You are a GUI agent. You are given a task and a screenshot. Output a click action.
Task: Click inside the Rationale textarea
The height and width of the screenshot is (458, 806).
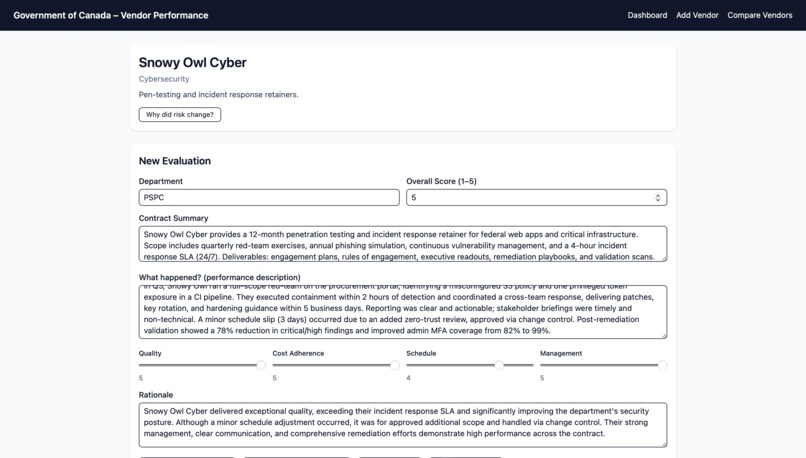click(403, 425)
